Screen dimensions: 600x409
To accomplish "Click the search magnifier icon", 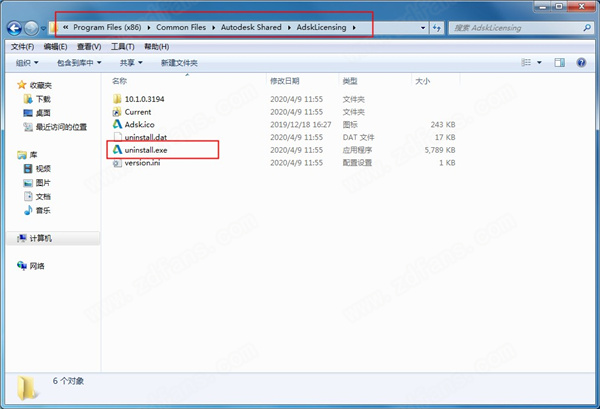I will 587,28.
